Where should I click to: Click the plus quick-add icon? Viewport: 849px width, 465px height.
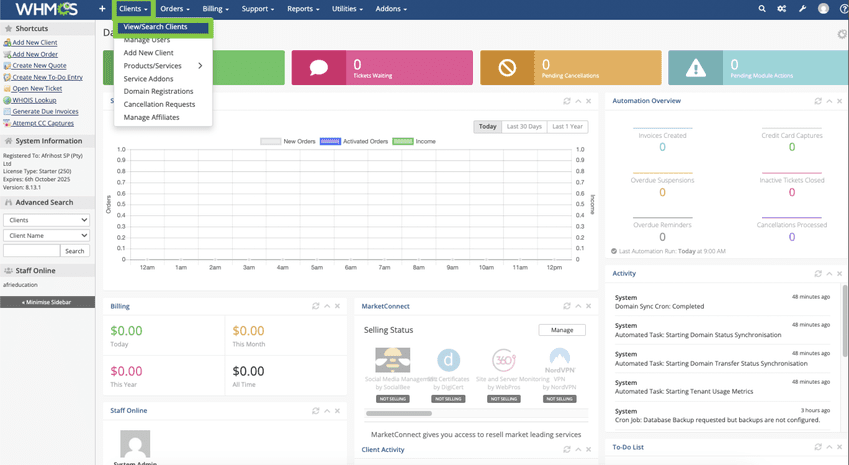pos(102,9)
